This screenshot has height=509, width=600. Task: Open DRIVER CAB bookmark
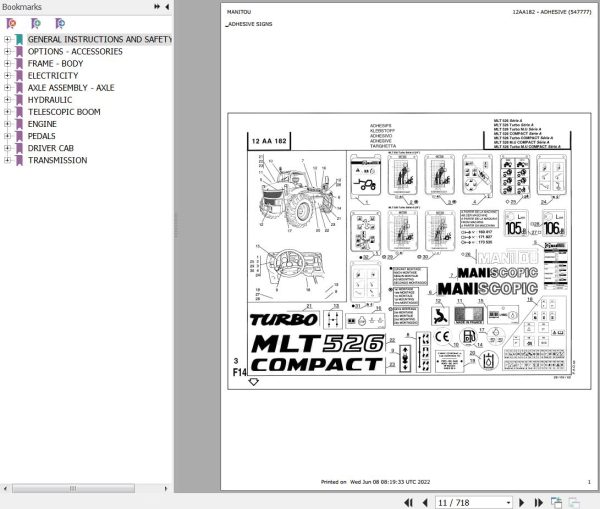pyautogui.click(x=51, y=148)
